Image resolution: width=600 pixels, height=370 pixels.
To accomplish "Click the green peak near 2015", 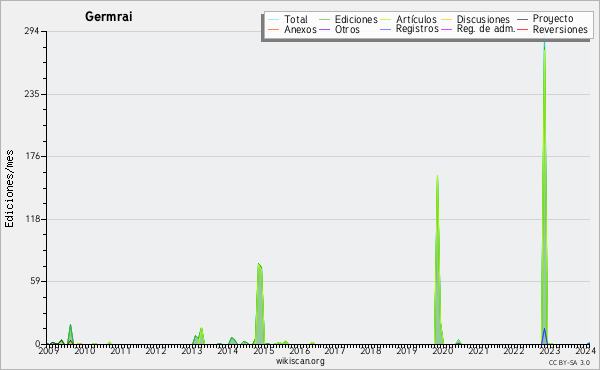I will 260,304.
